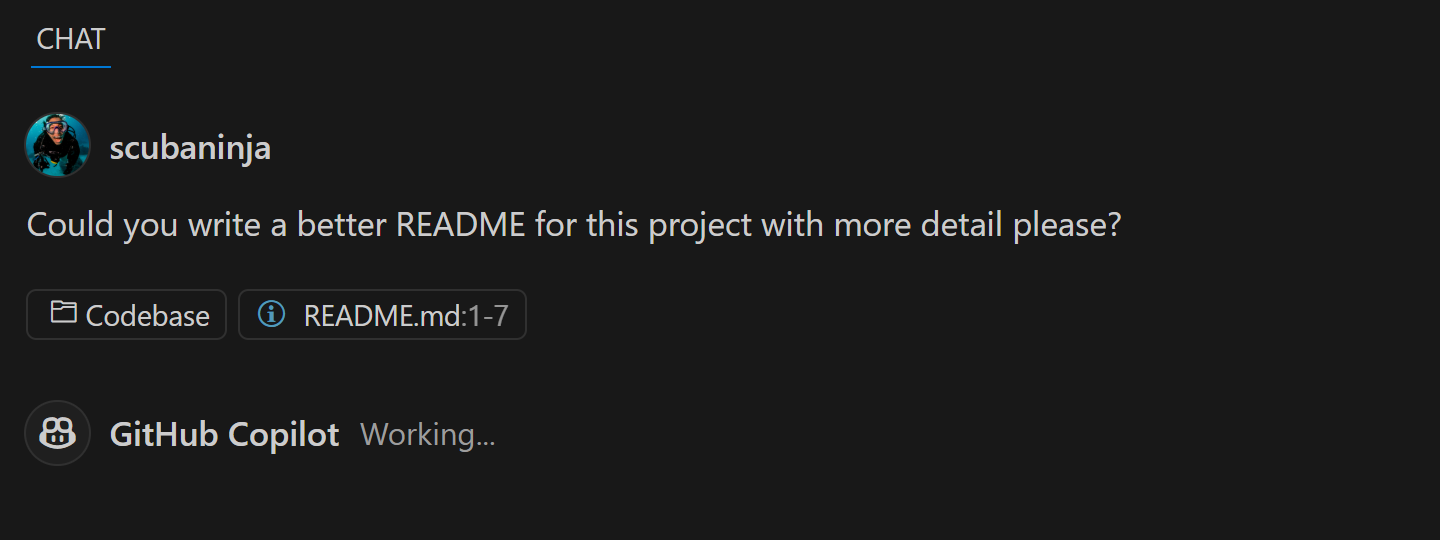1440x540 pixels.
Task: Click the word GitHub in responder name
Action: tap(164, 434)
